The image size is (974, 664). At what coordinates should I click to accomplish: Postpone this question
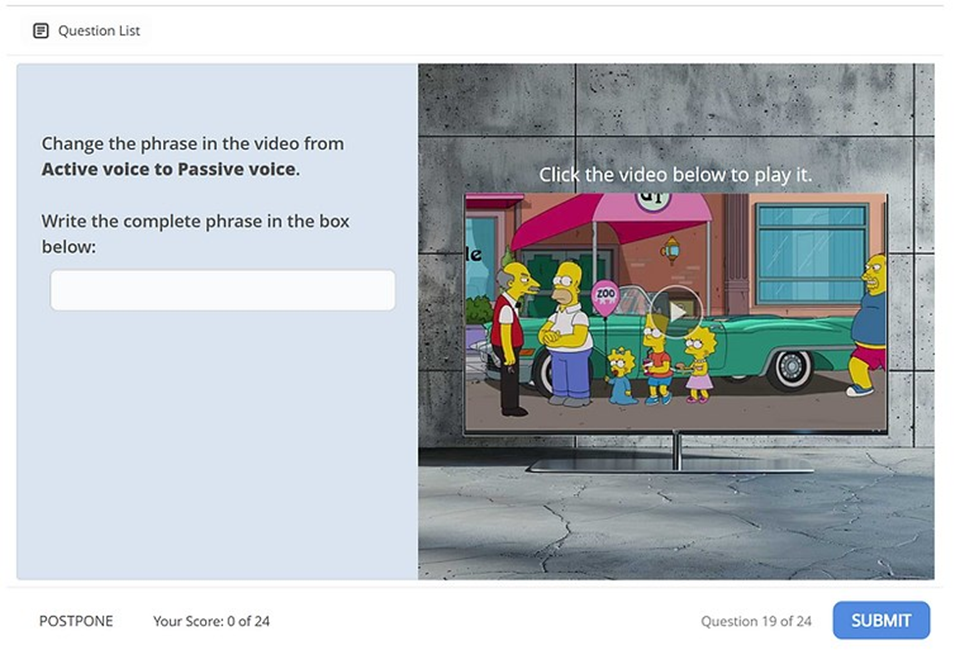pyautogui.click(x=76, y=621)
